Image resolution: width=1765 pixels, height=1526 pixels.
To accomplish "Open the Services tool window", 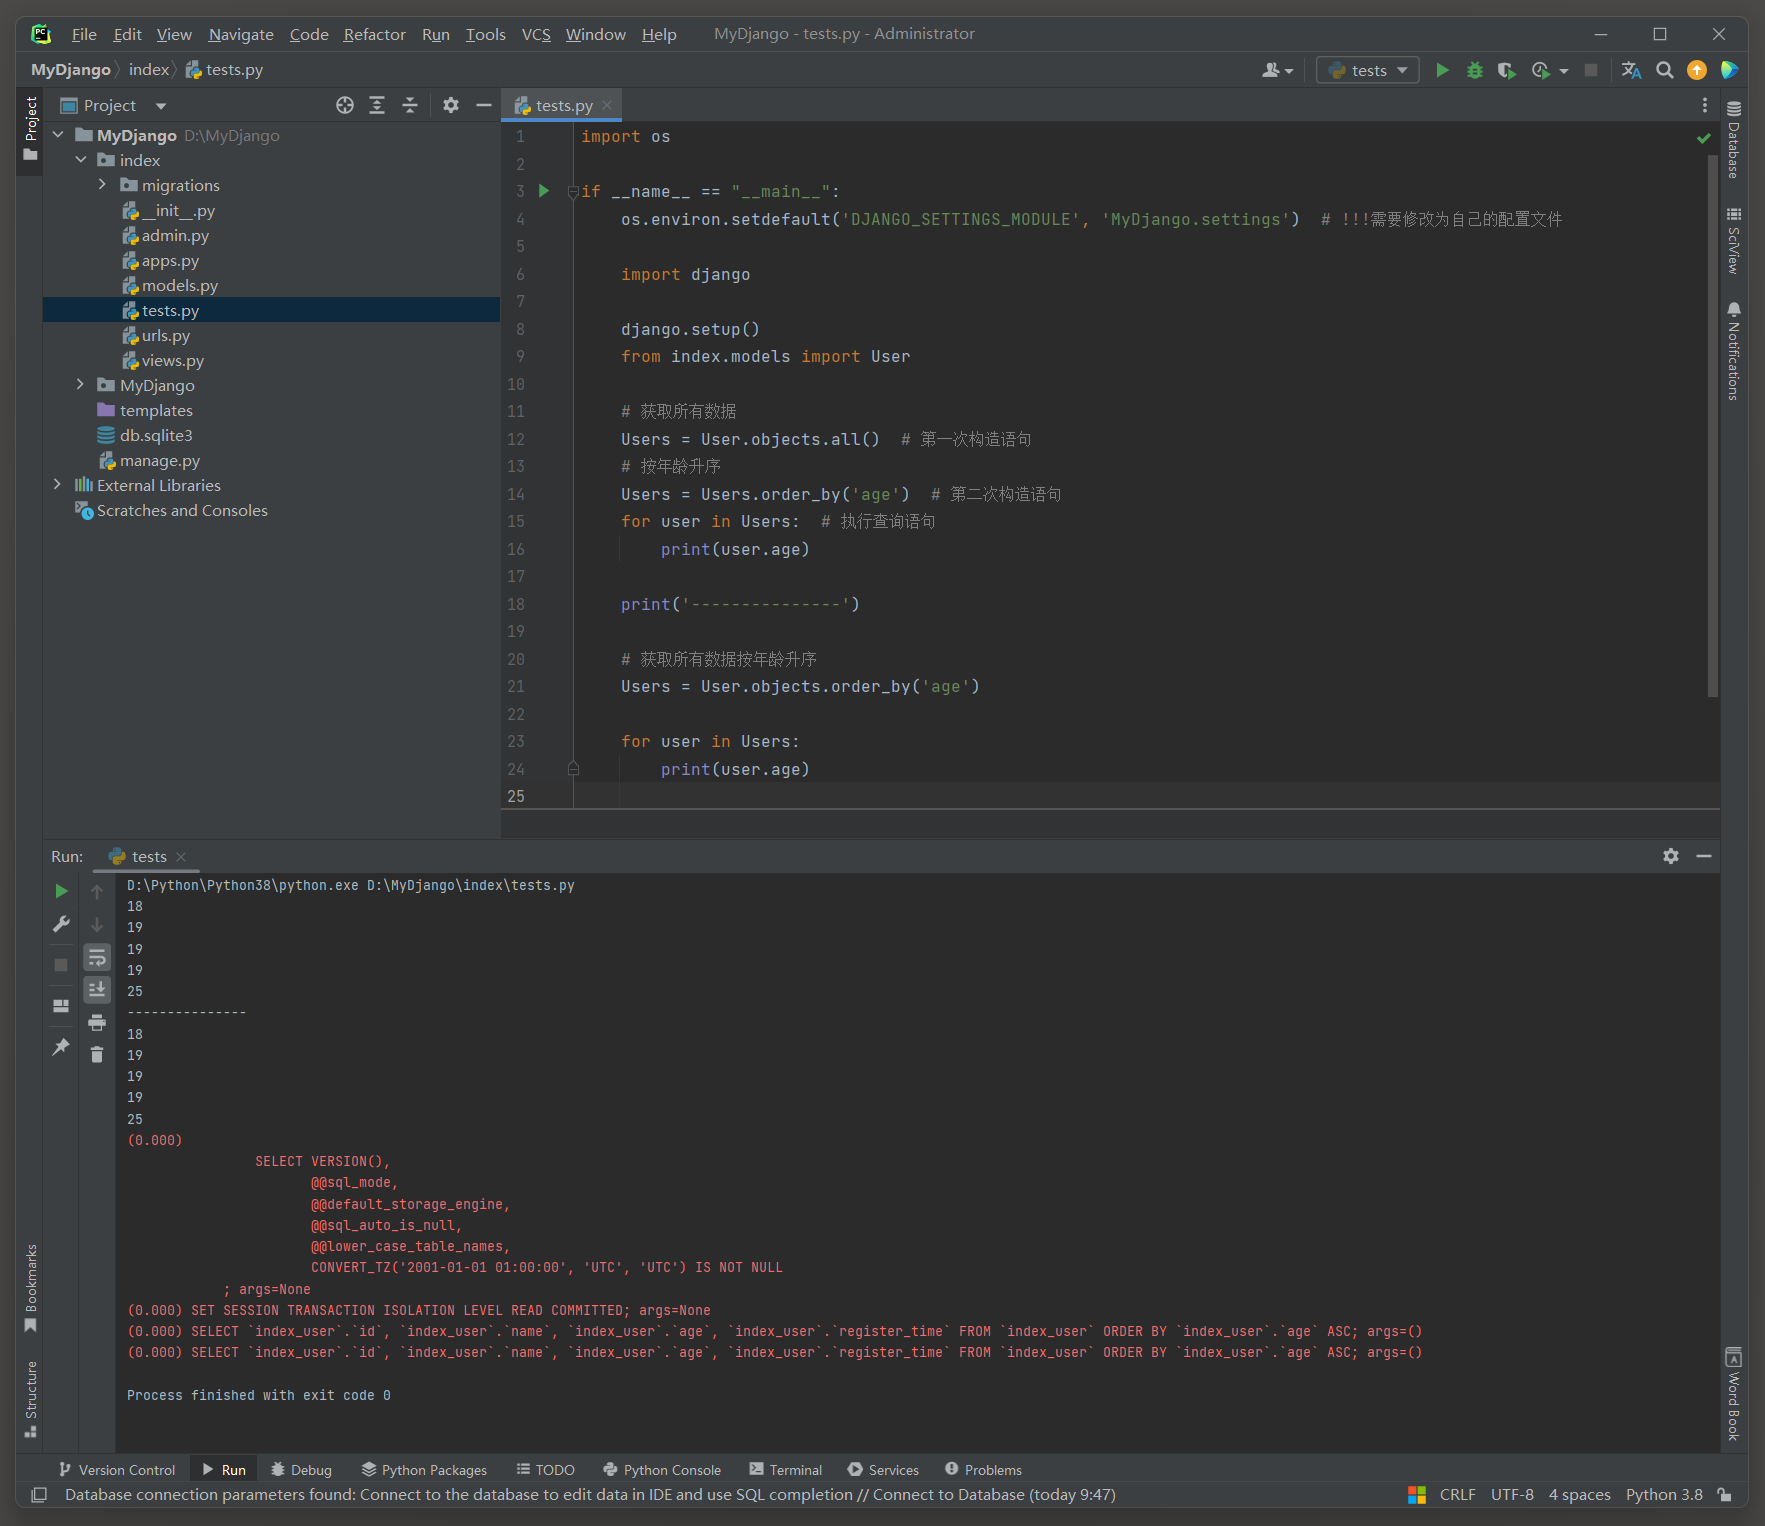I will [883, 1469].
